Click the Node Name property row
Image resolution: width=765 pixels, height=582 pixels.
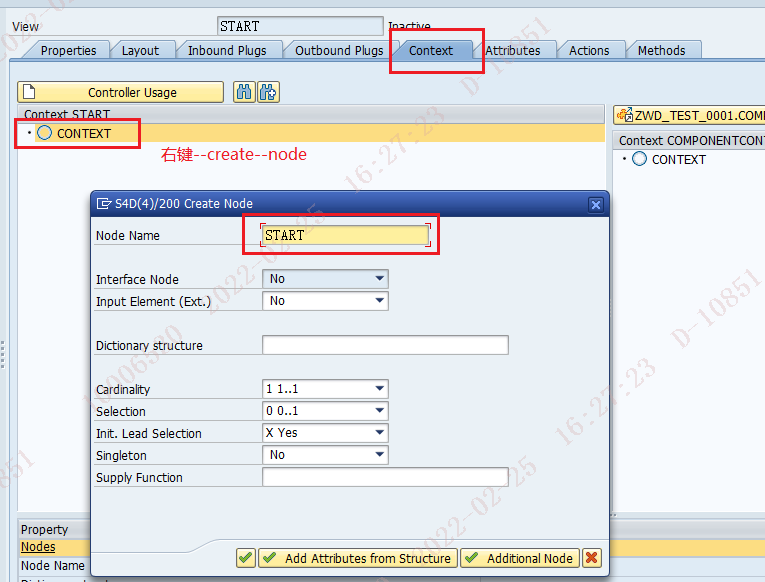[x=54, y=565]
